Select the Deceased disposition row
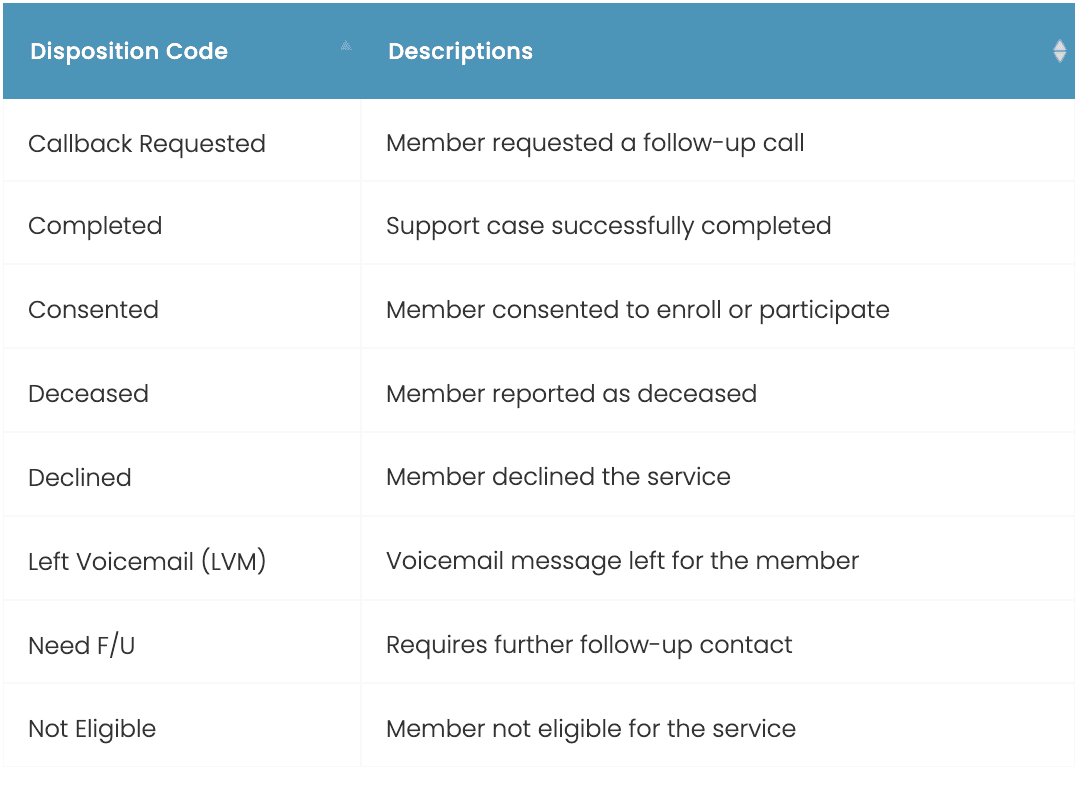 tap(88, 394)
